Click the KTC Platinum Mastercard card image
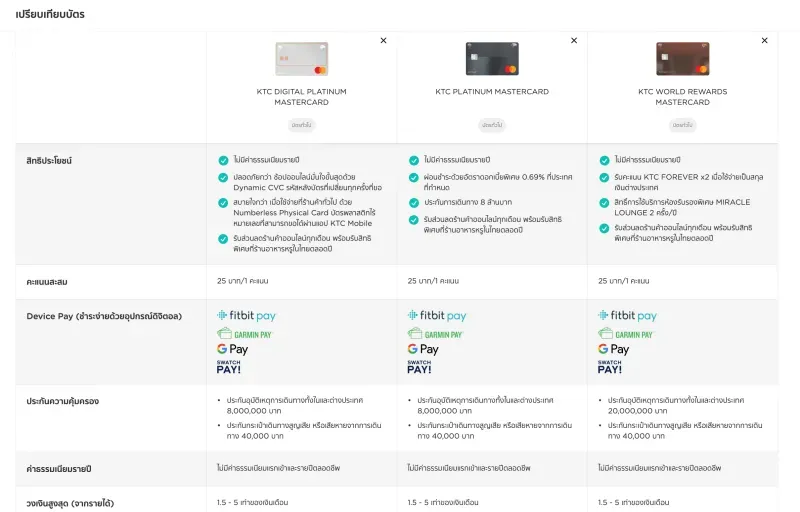 tap(492, 59)
